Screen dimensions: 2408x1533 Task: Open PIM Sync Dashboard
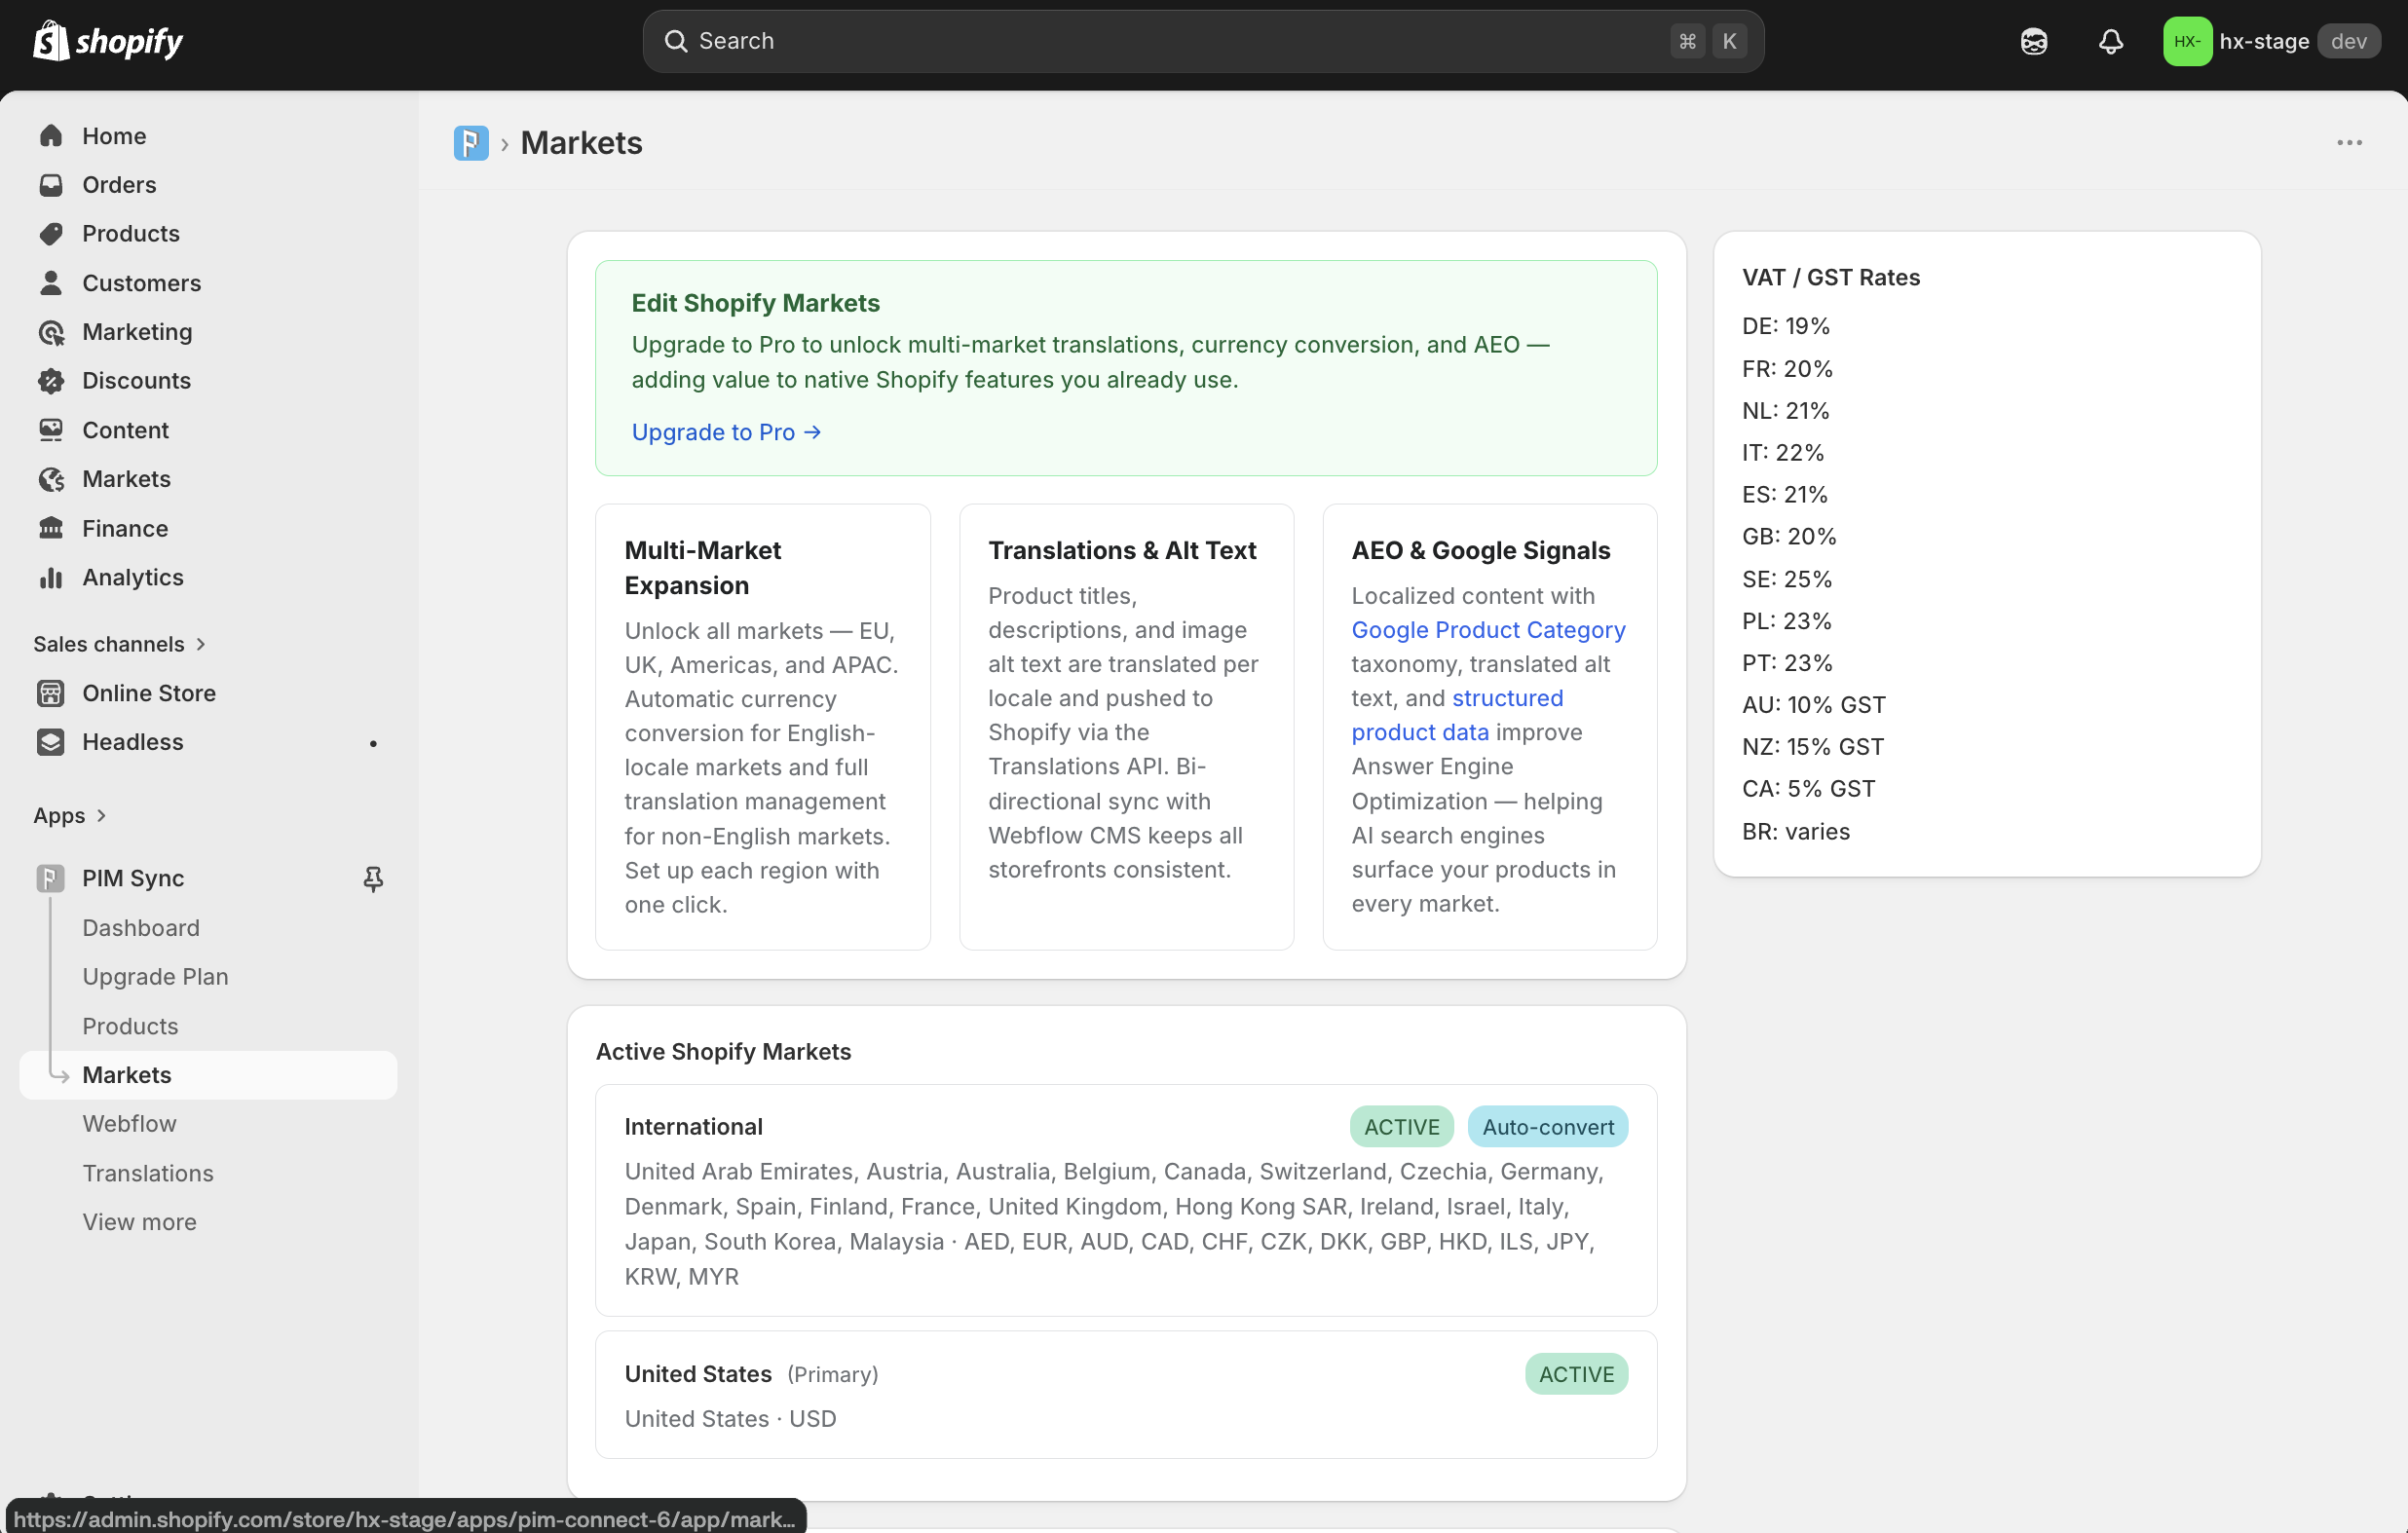(141, 928)
